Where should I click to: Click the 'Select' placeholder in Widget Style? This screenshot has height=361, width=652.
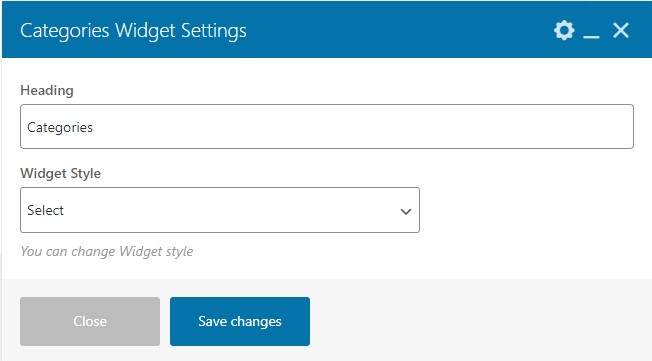point(45,210)
